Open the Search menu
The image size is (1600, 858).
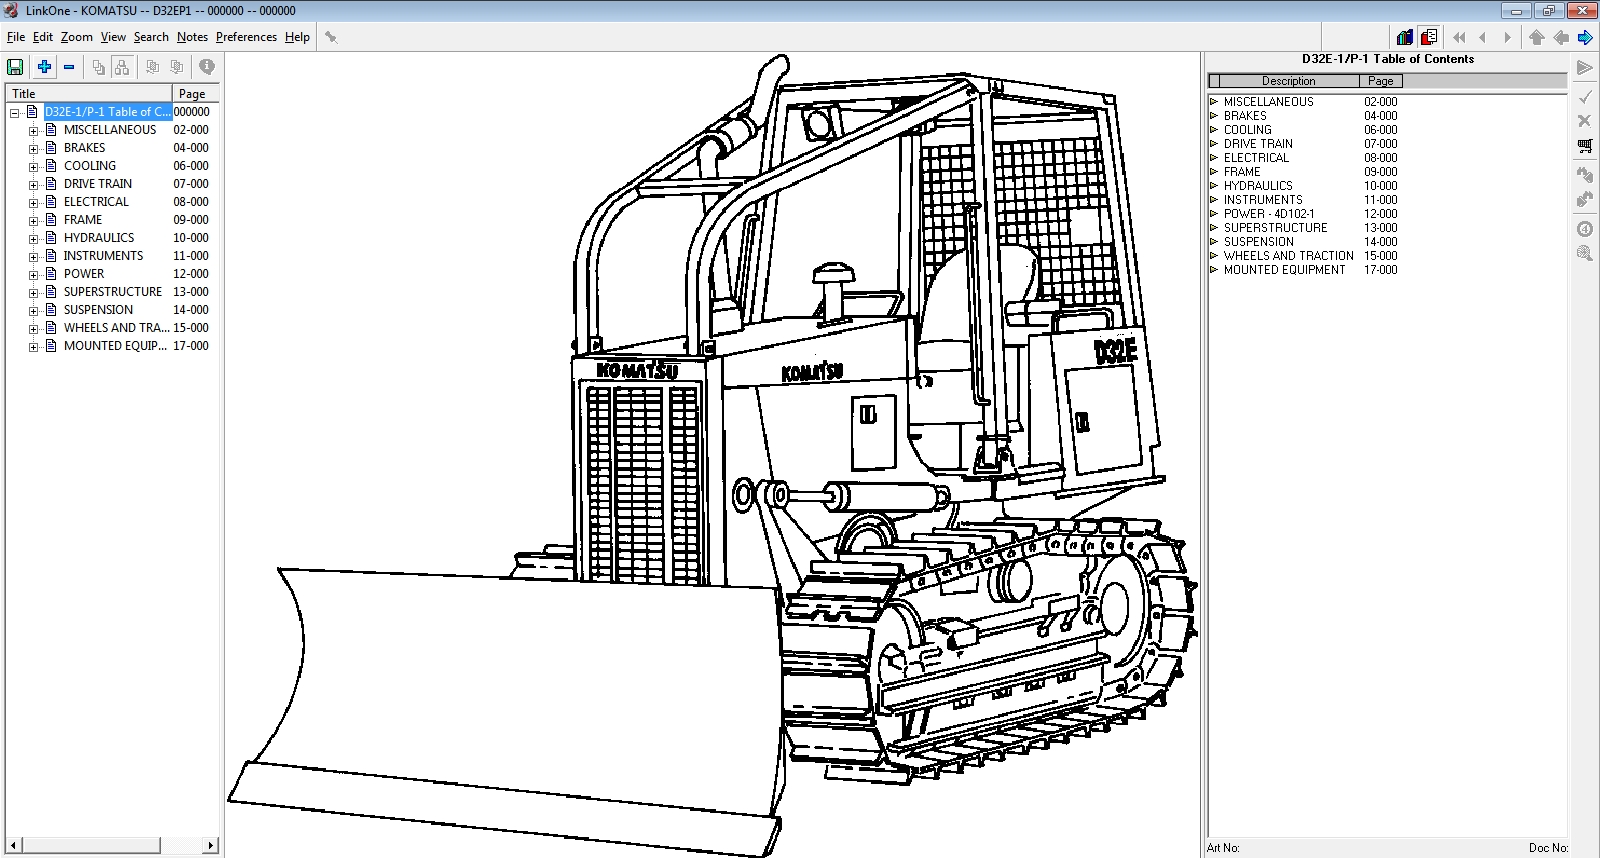[x=151, y=37]
